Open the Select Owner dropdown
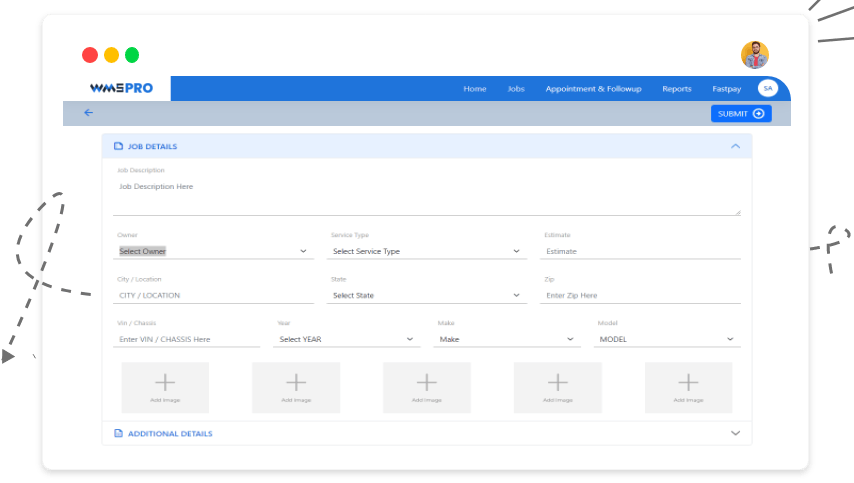This screenshot has width=854, height=483. tap(214, 252)
